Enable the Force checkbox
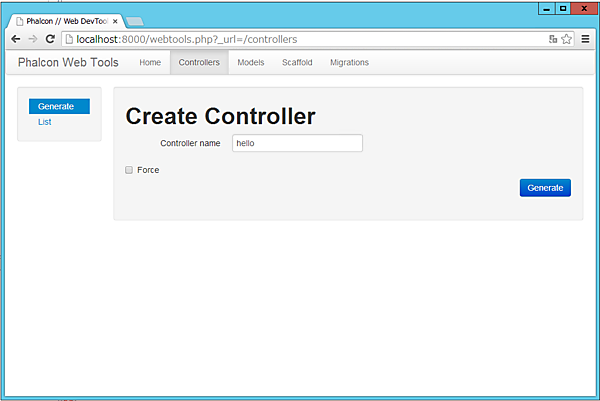 [129, 170]
